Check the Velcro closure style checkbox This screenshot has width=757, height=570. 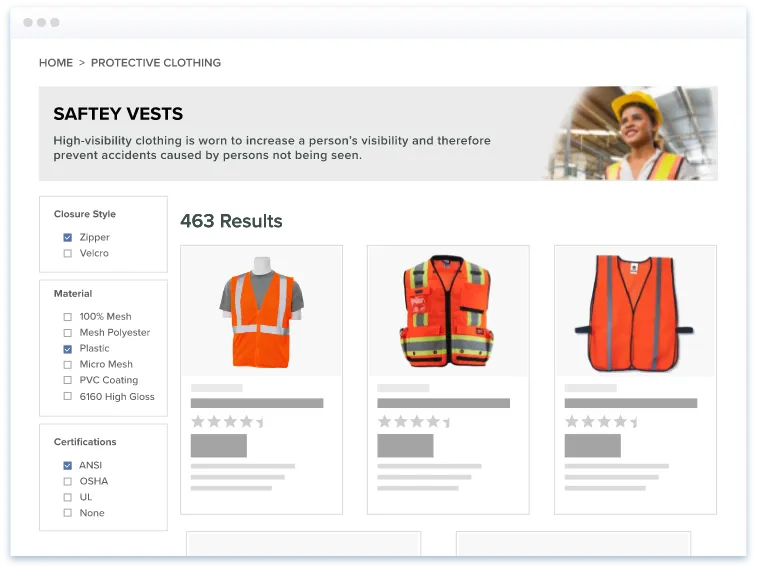(68, 253)
